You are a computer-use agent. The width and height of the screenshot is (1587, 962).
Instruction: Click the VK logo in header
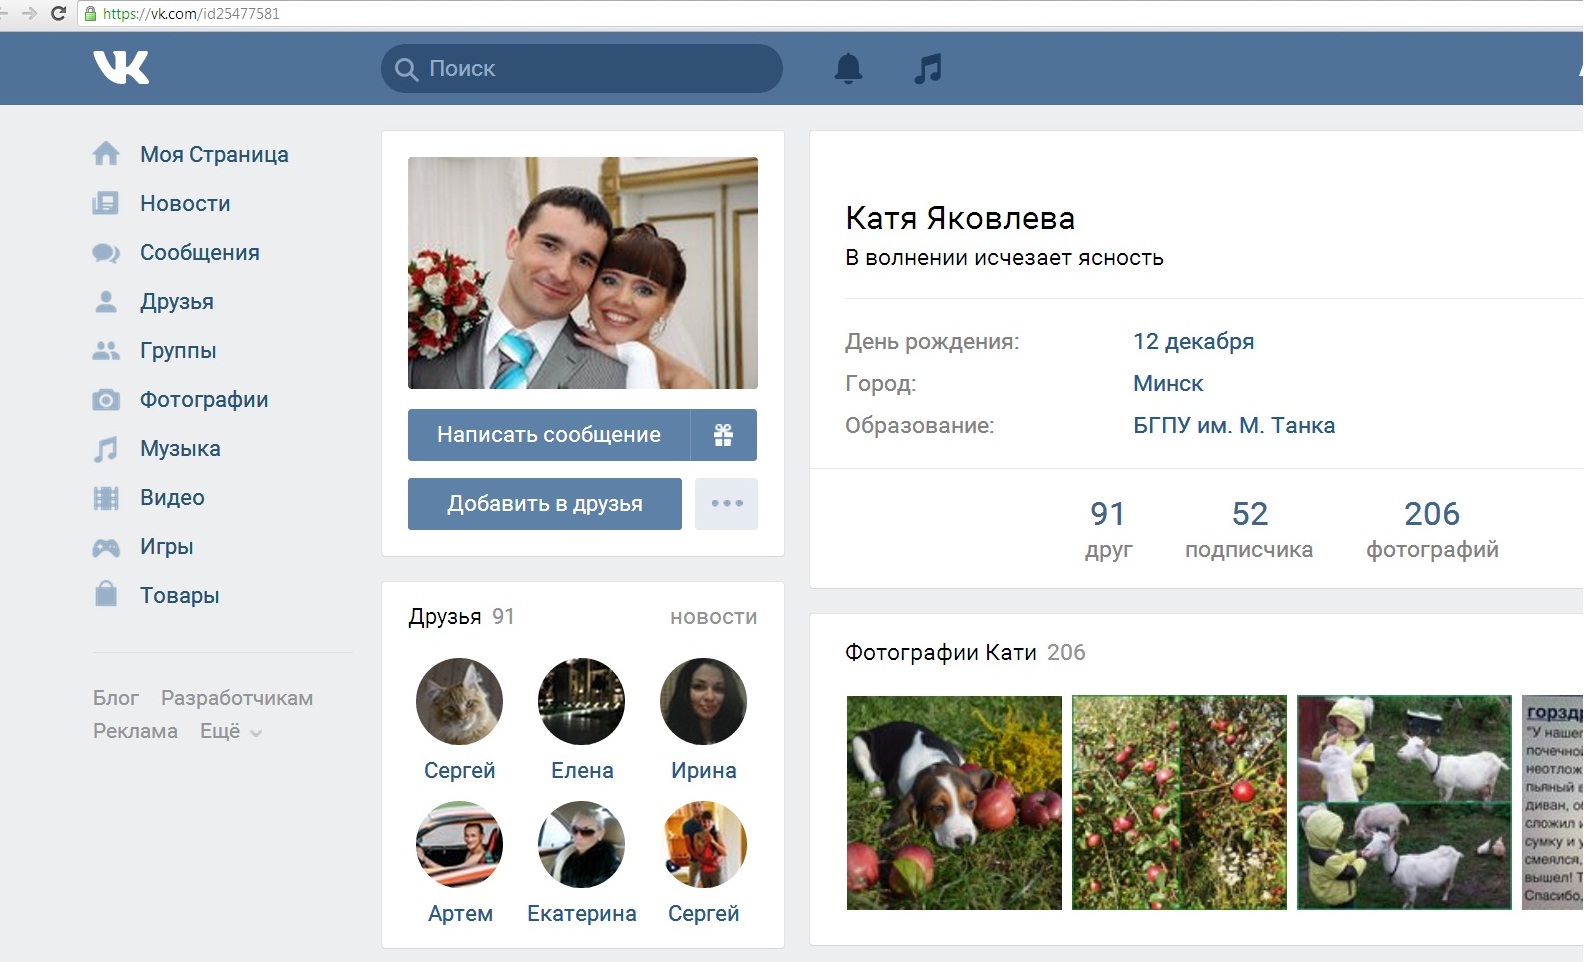coord(121,67)
